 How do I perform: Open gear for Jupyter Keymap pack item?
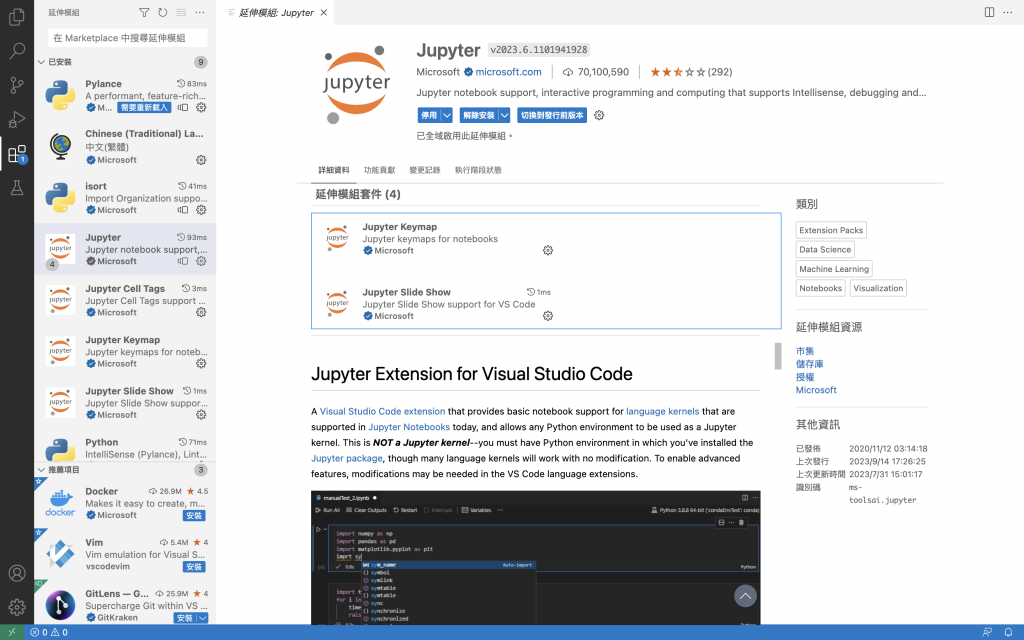tap(548, 250)
